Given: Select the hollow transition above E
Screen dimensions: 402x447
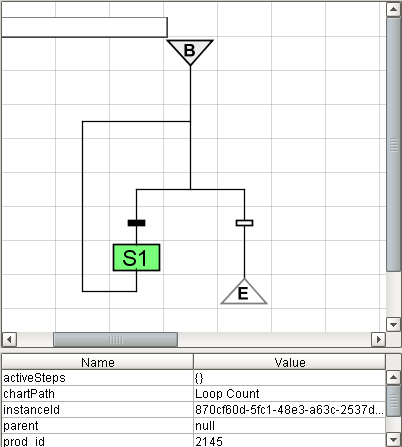Looking at the screenshot, I should [244, 223].
